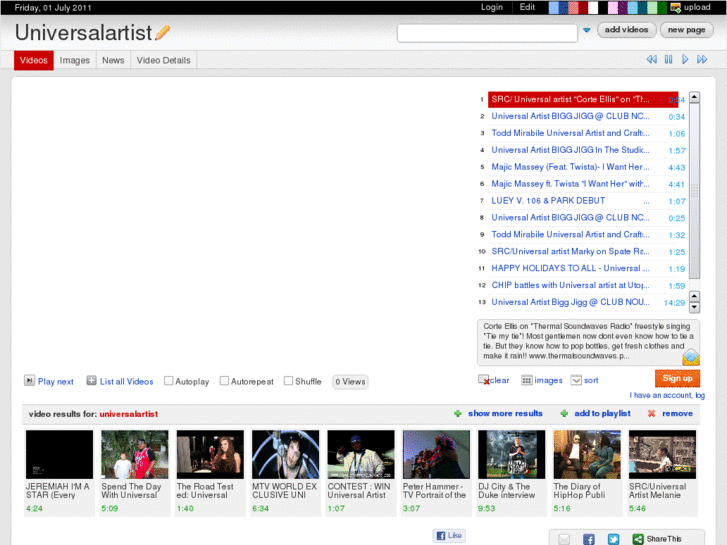Clear the playlist with the clear icon

tap(484, 380)
